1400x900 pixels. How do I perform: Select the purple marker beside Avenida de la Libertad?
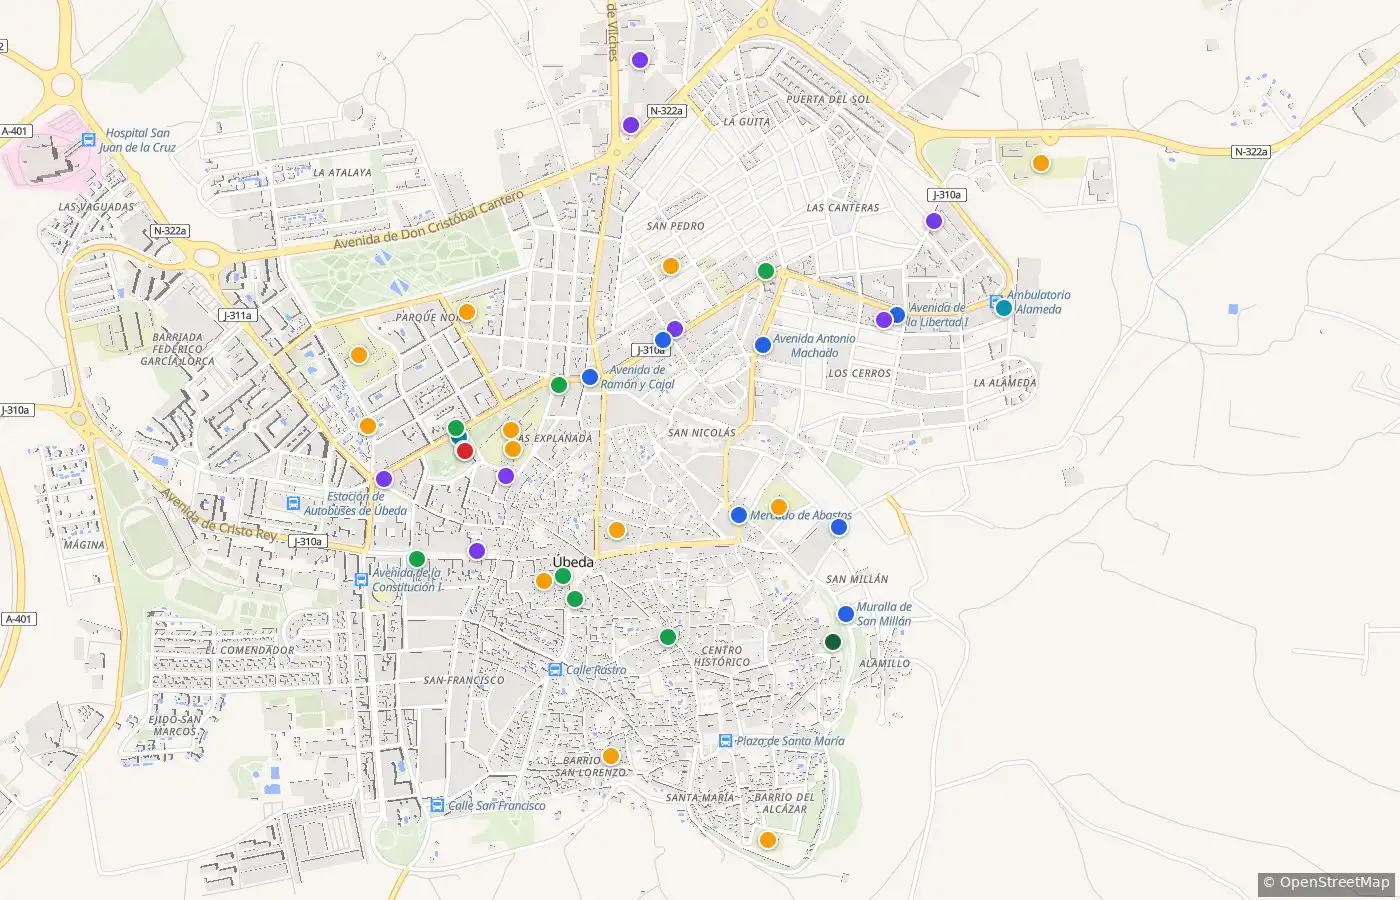point(884,320)
